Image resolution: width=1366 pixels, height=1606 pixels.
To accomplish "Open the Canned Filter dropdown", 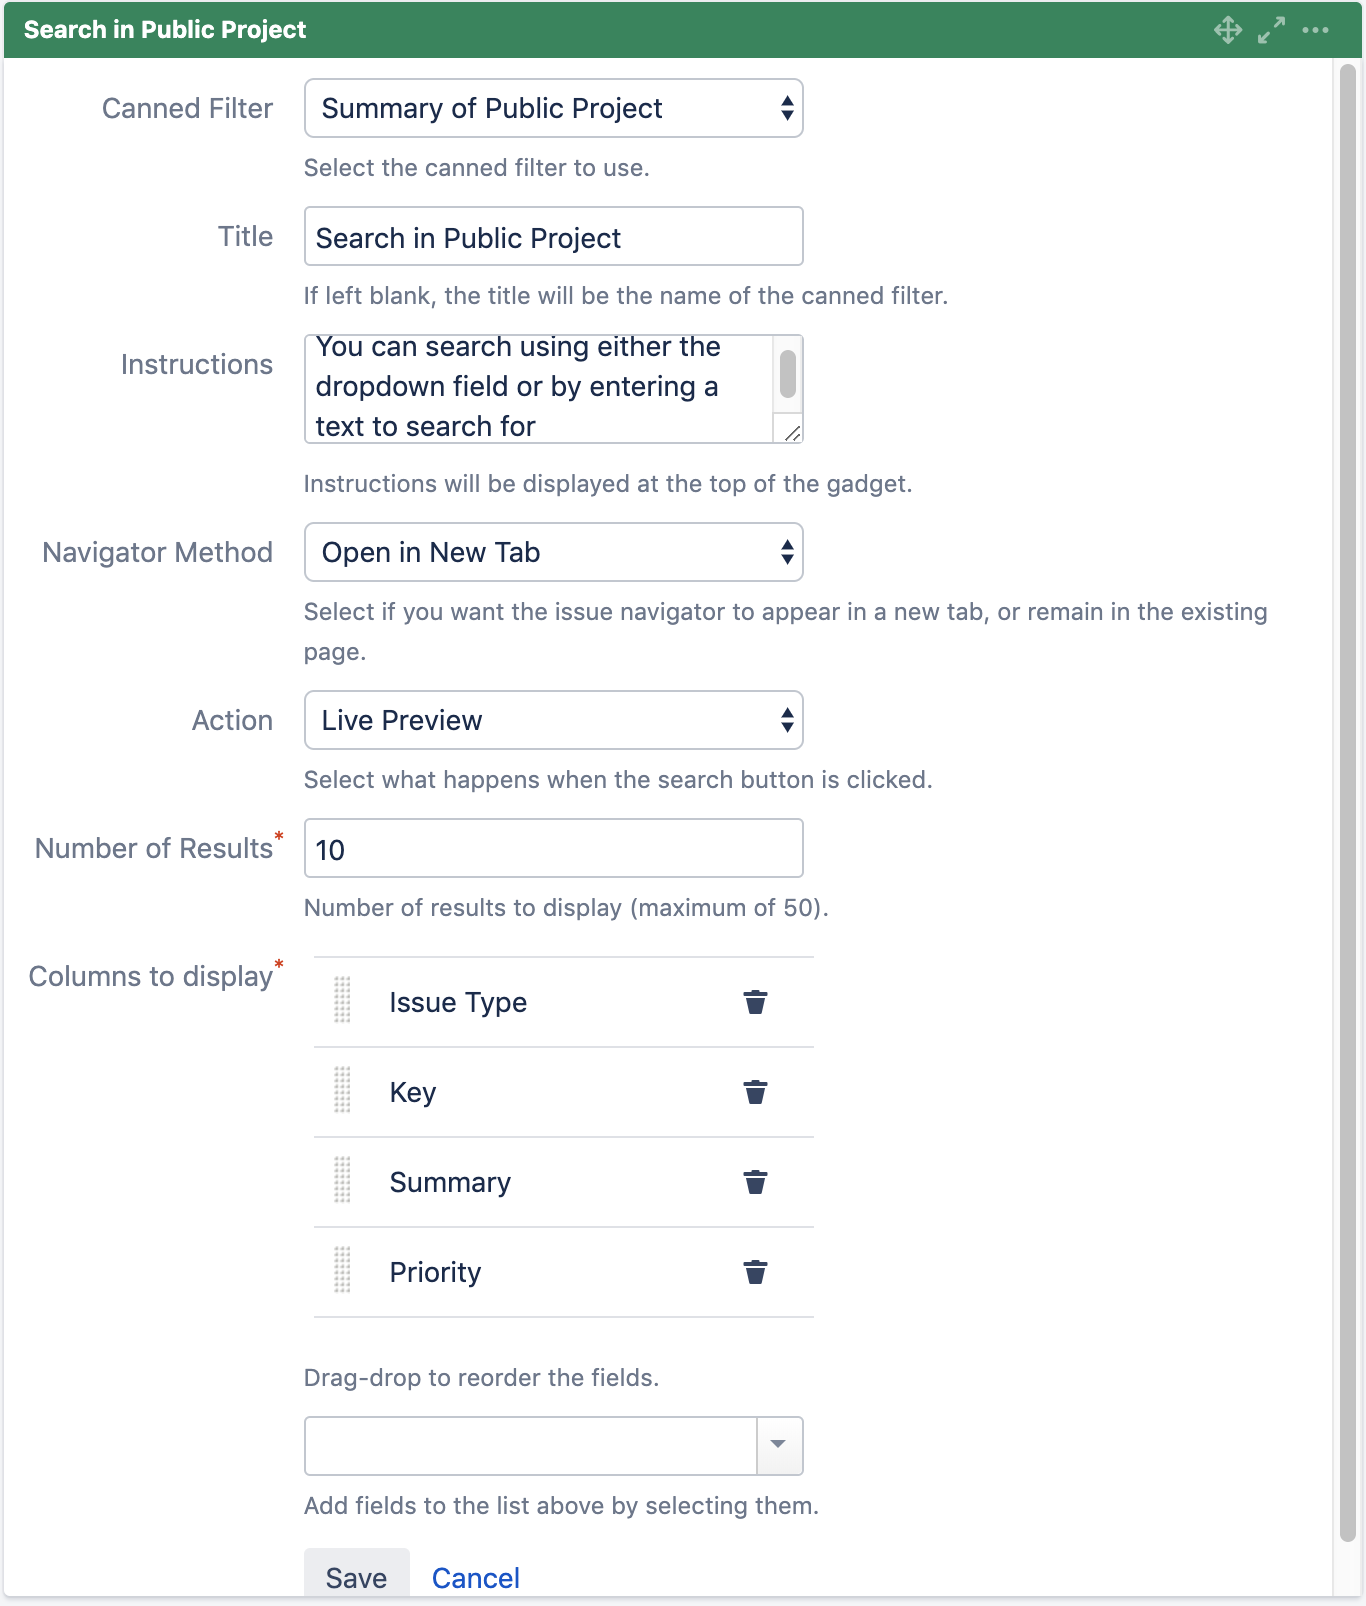I will 553,108.
